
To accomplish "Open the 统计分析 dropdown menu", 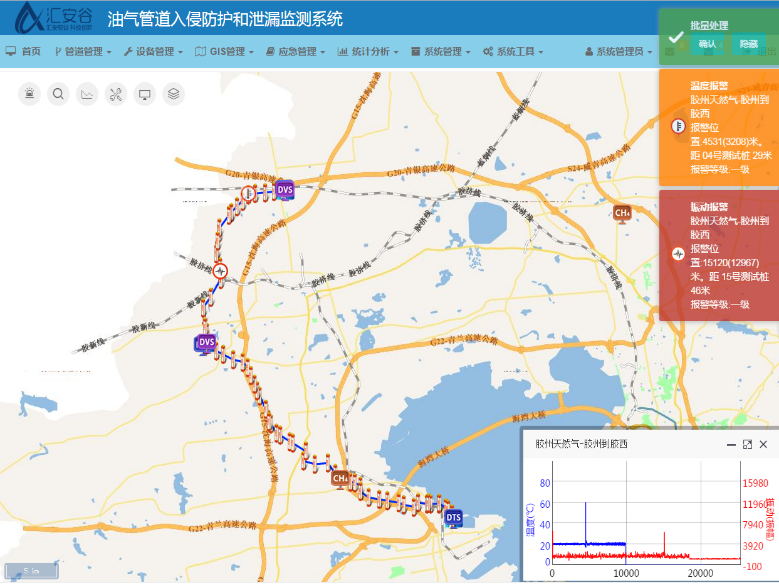I will tap(368, 52).
